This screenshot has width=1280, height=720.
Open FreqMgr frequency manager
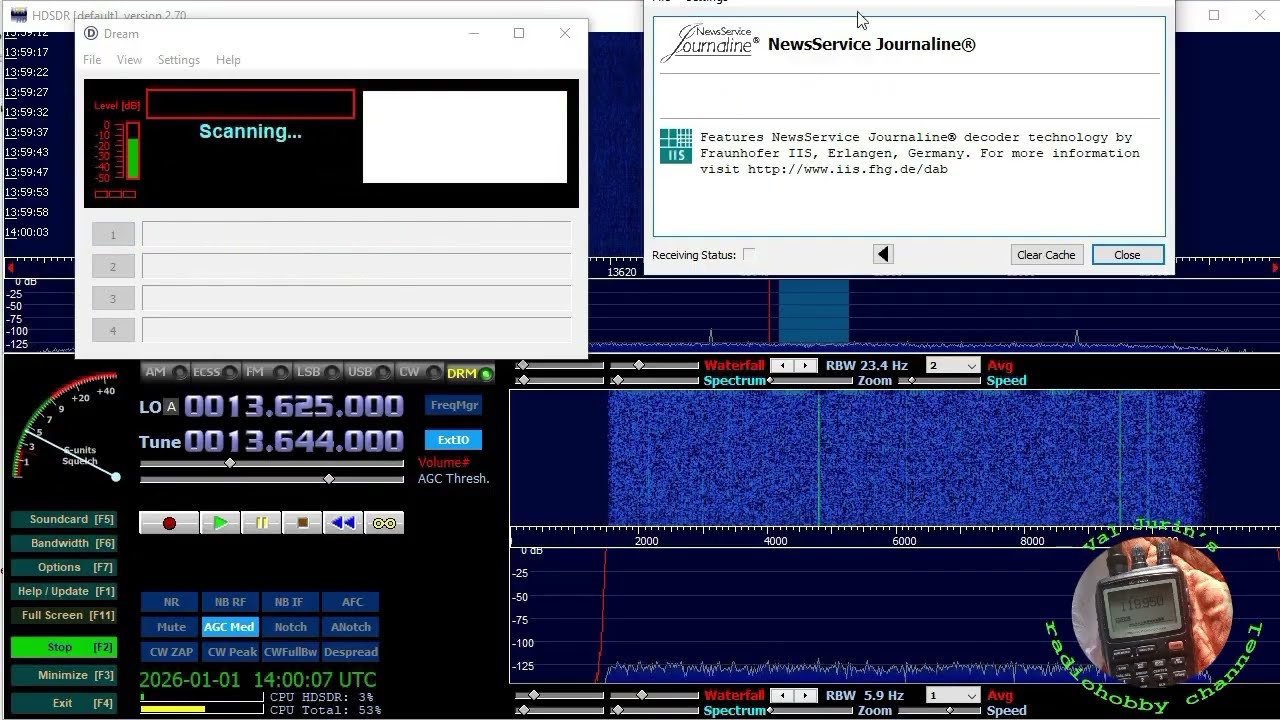[x=453, y=405]
